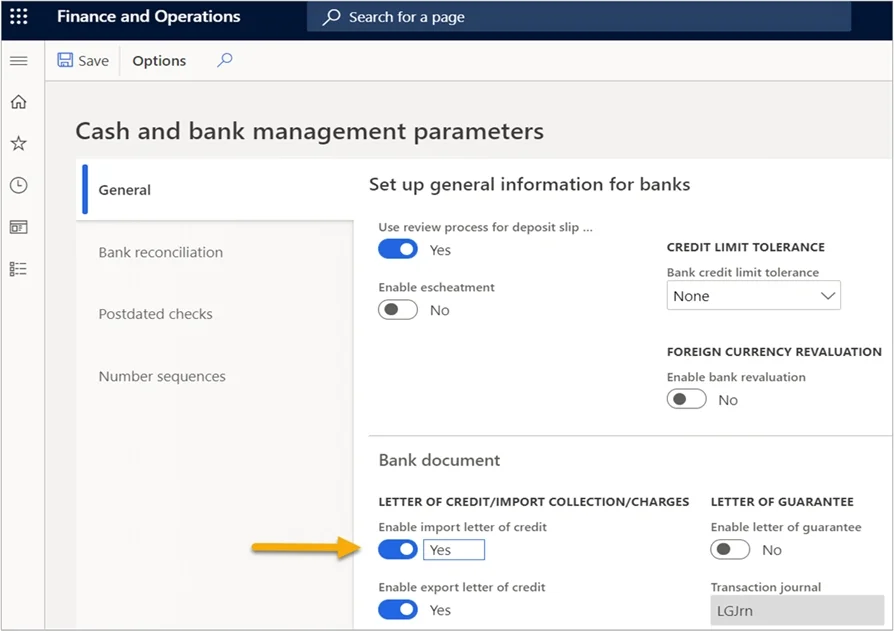
Task: Open Recent clock icon in sidebar
Action: pos(19,185)
